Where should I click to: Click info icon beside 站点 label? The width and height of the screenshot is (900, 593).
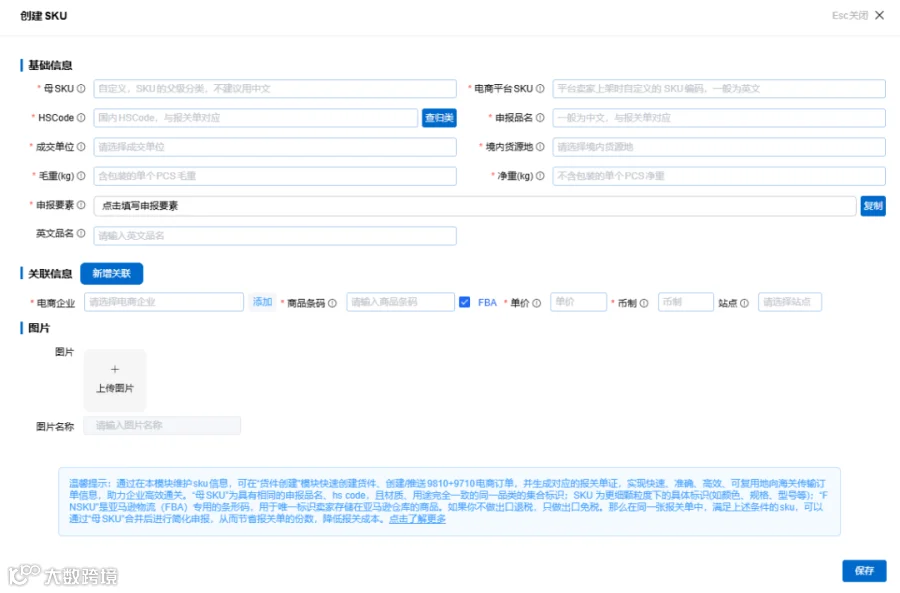pyautogui.click(x=744, y=303)
